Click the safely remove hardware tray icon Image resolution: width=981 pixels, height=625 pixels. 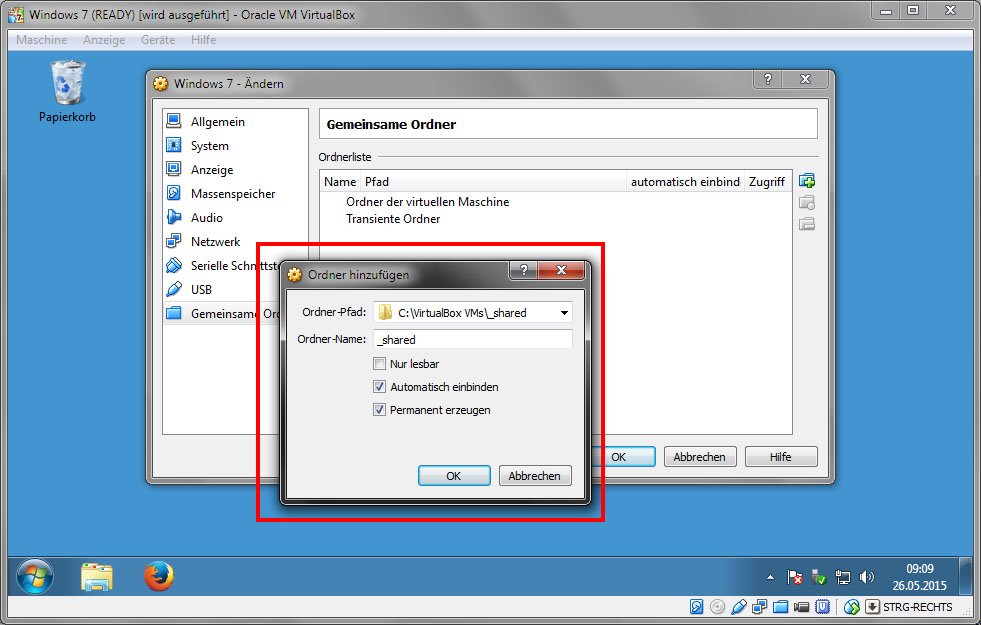pyautogui.click(x=819, y=577)
